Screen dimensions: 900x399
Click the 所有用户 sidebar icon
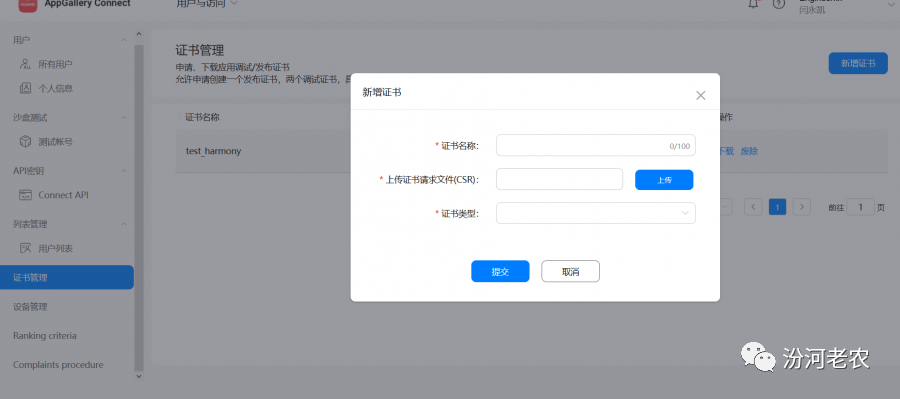click(x=25, y=64)
